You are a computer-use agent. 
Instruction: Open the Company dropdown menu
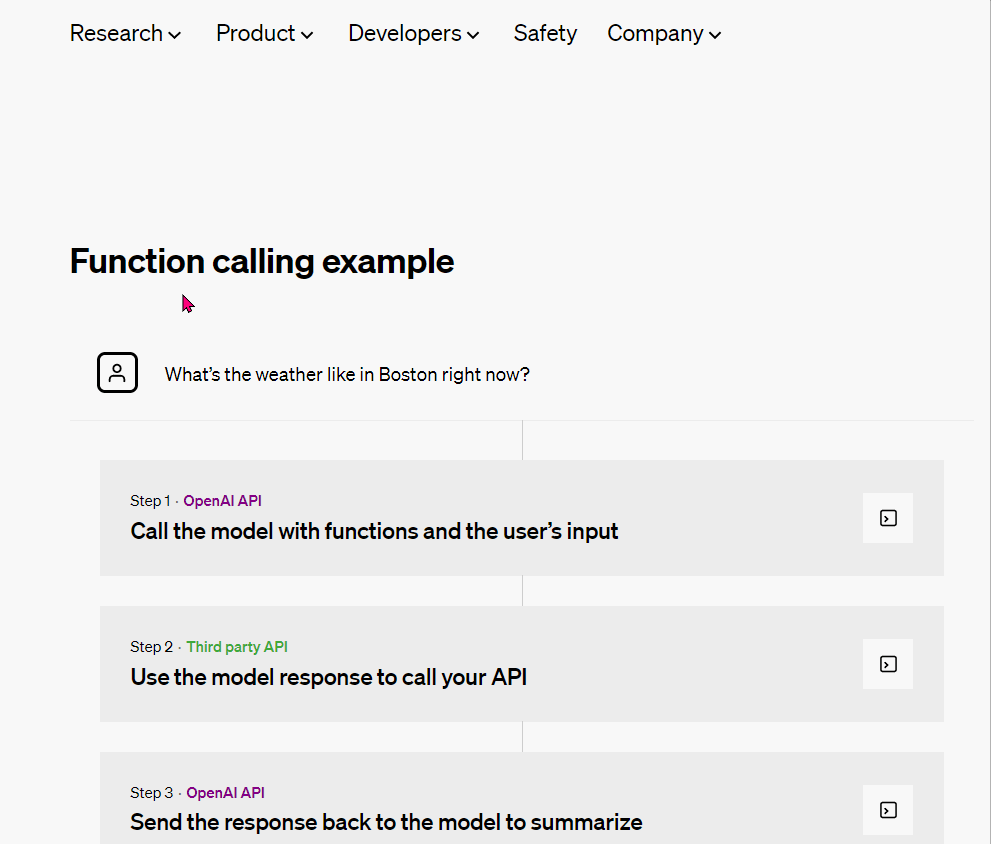(664, 34)
